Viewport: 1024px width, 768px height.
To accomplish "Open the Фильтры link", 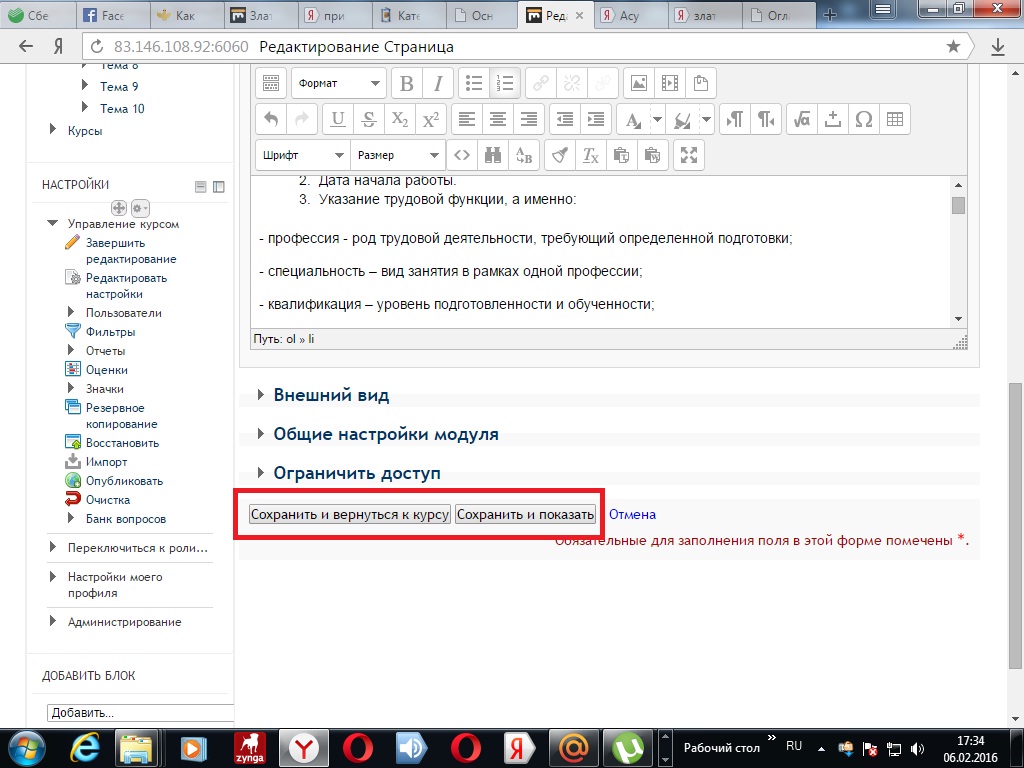I will click(x=110, y=332).
